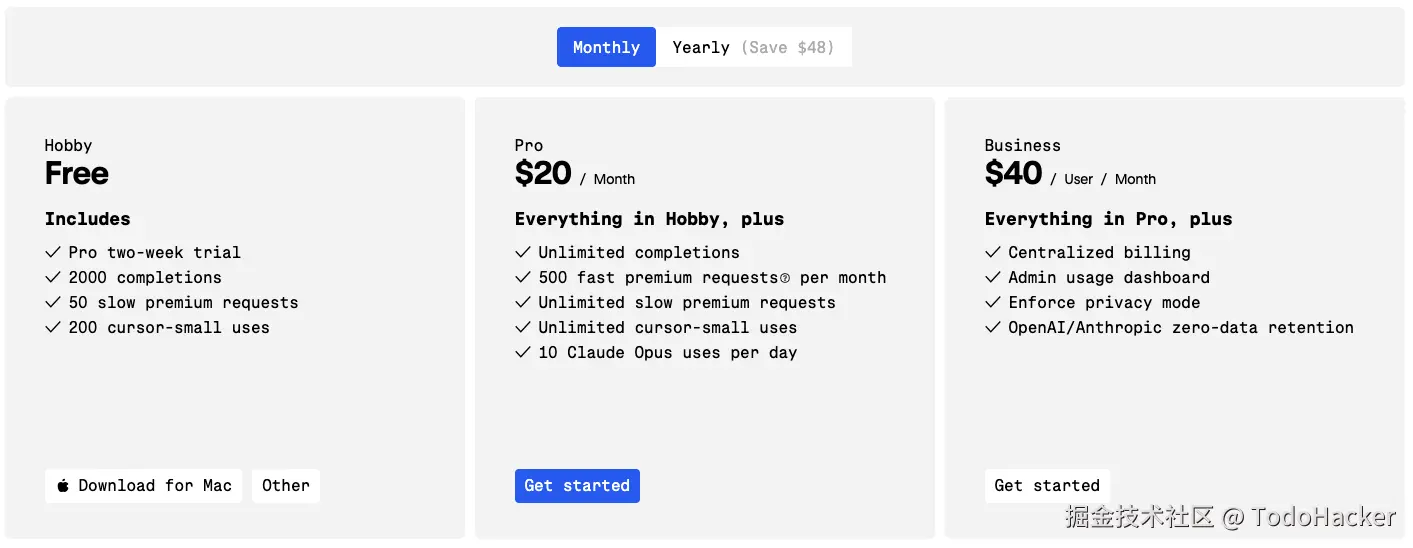Image resolution: width=1413 pixels, height=548 pixels.
Task: Switch billing to Monthly
Action: [606, 47]
